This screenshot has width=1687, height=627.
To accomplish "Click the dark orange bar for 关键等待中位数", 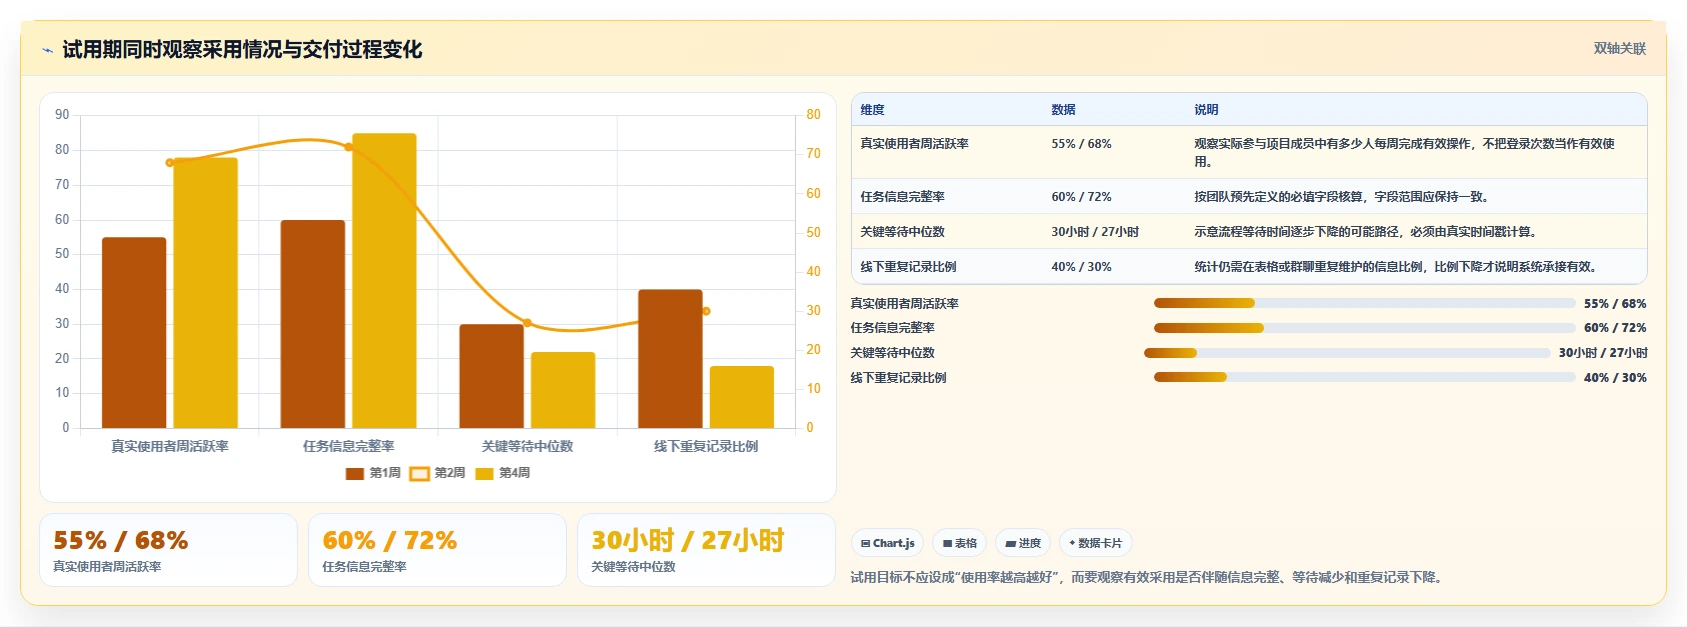I will pos(492,376).
